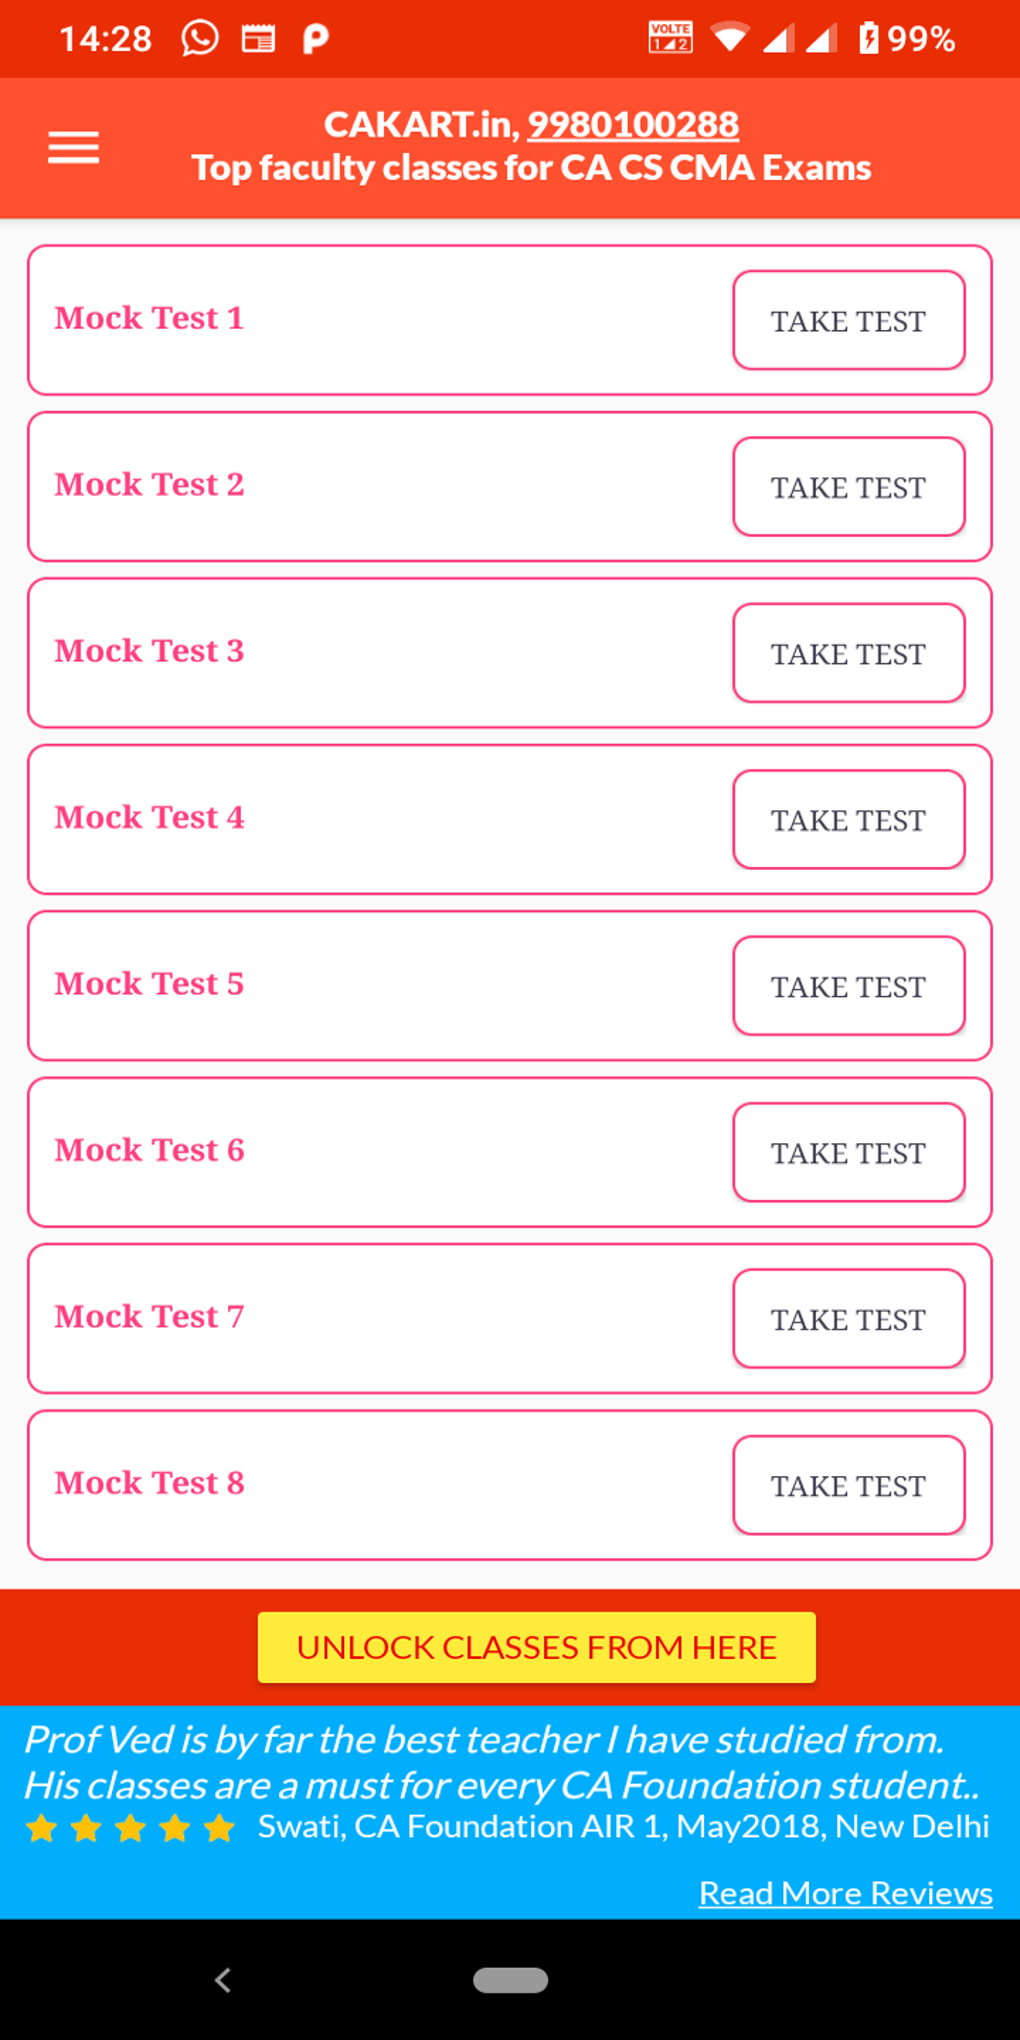
Task: Tap the P app notification icon
Action: click(x=315, y=39)
